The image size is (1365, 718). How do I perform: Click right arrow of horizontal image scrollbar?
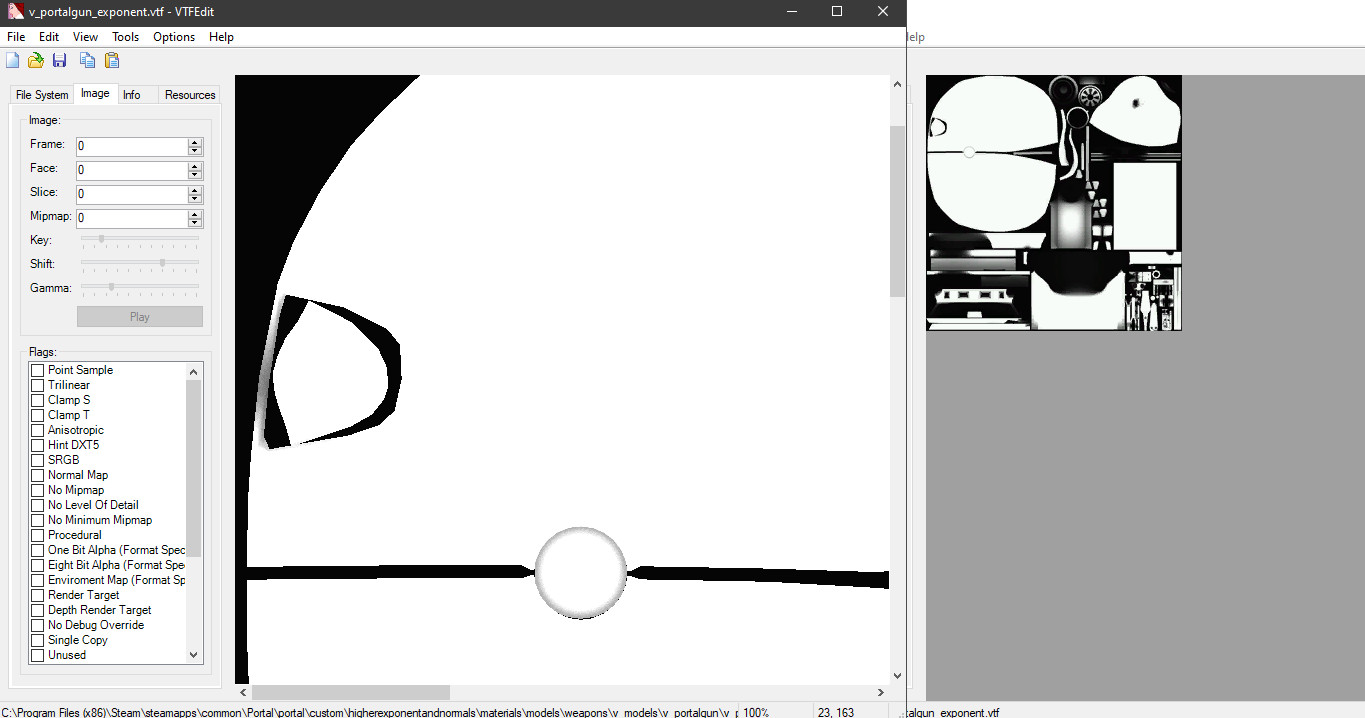(880, 692)
